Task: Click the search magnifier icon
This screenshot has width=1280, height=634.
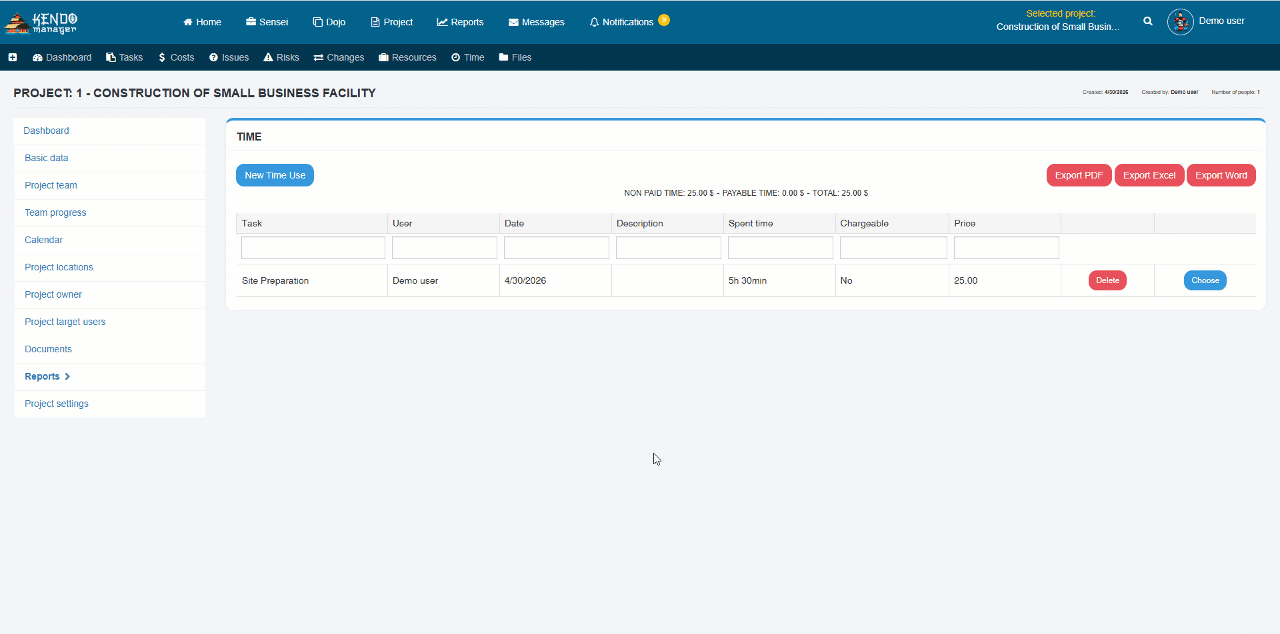Action: (1148, 21)
